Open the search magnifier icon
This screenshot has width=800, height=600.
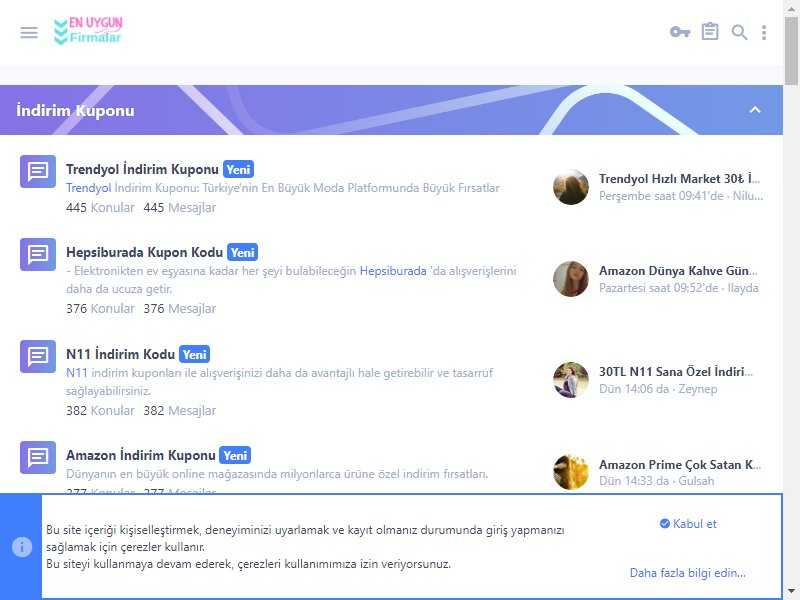(x=739, y=33)
